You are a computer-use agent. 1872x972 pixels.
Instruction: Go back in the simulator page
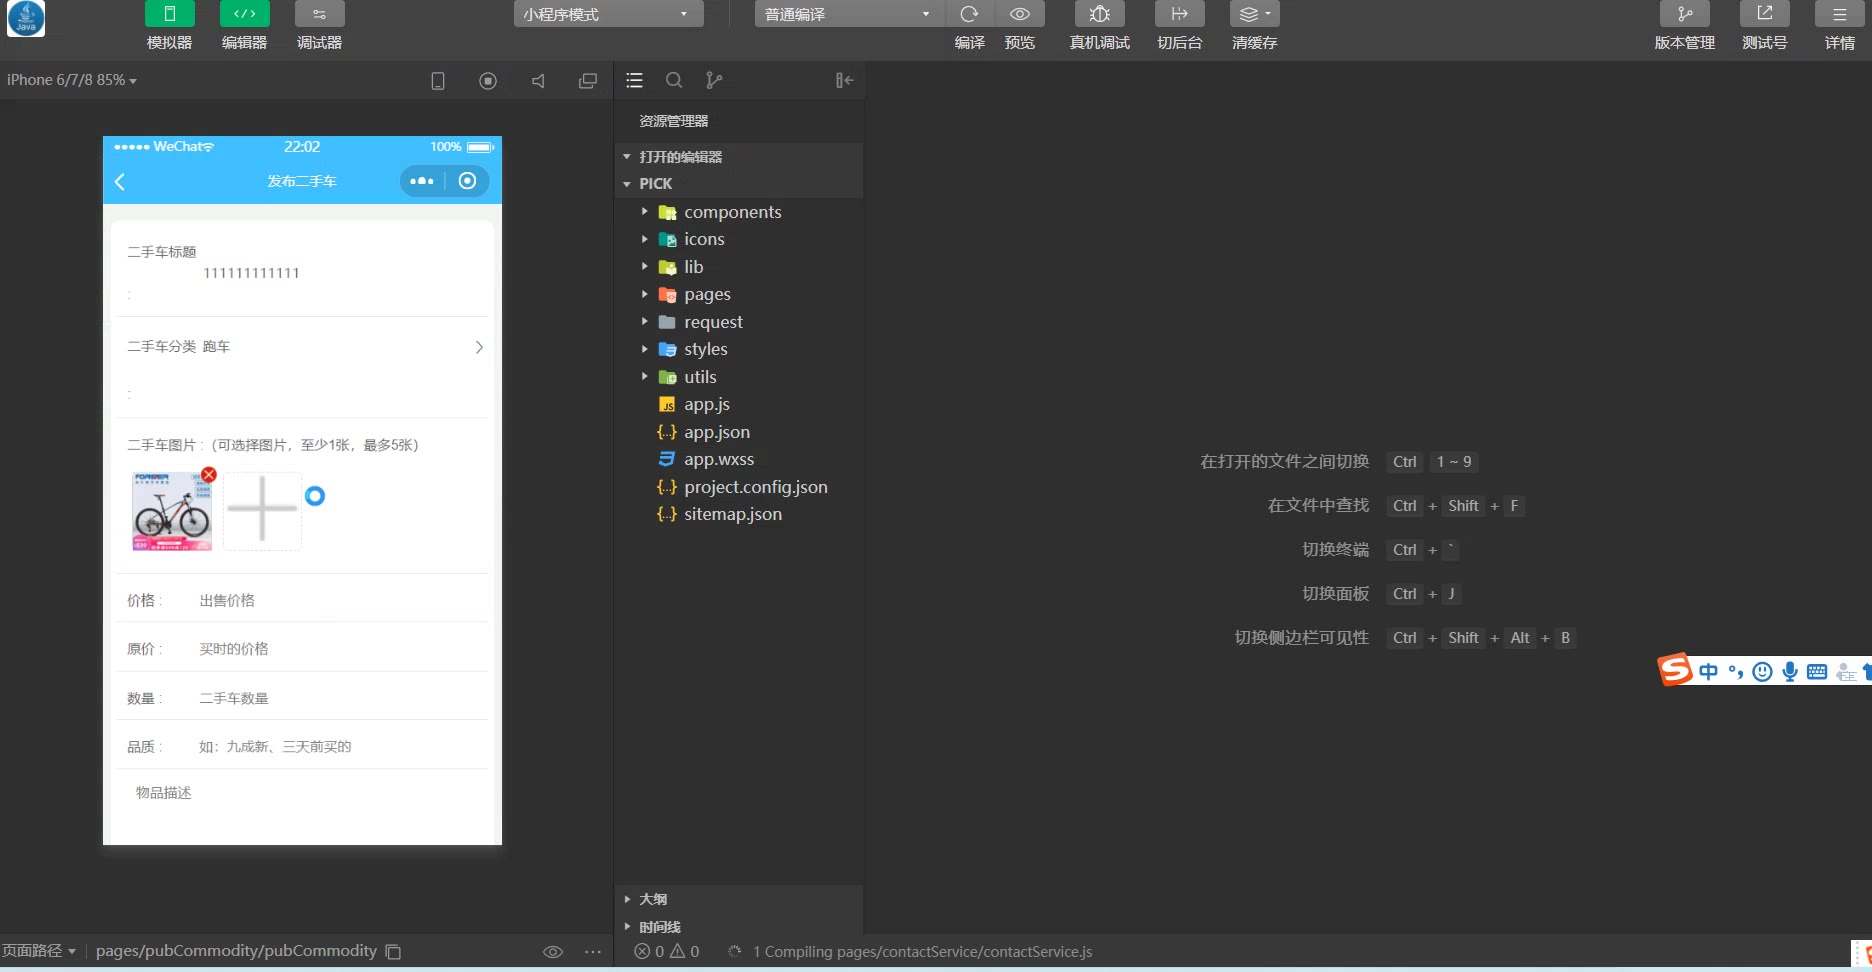click(x=120, y=181)
